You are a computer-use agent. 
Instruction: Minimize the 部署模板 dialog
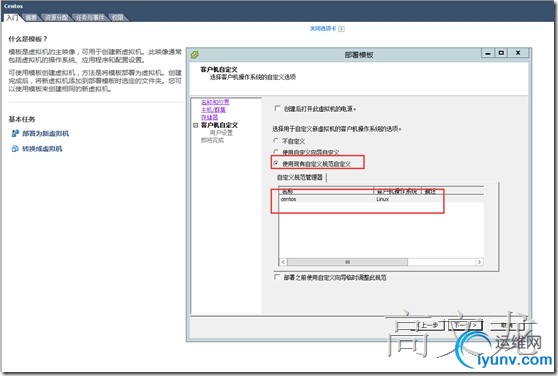tap(488, 53)
